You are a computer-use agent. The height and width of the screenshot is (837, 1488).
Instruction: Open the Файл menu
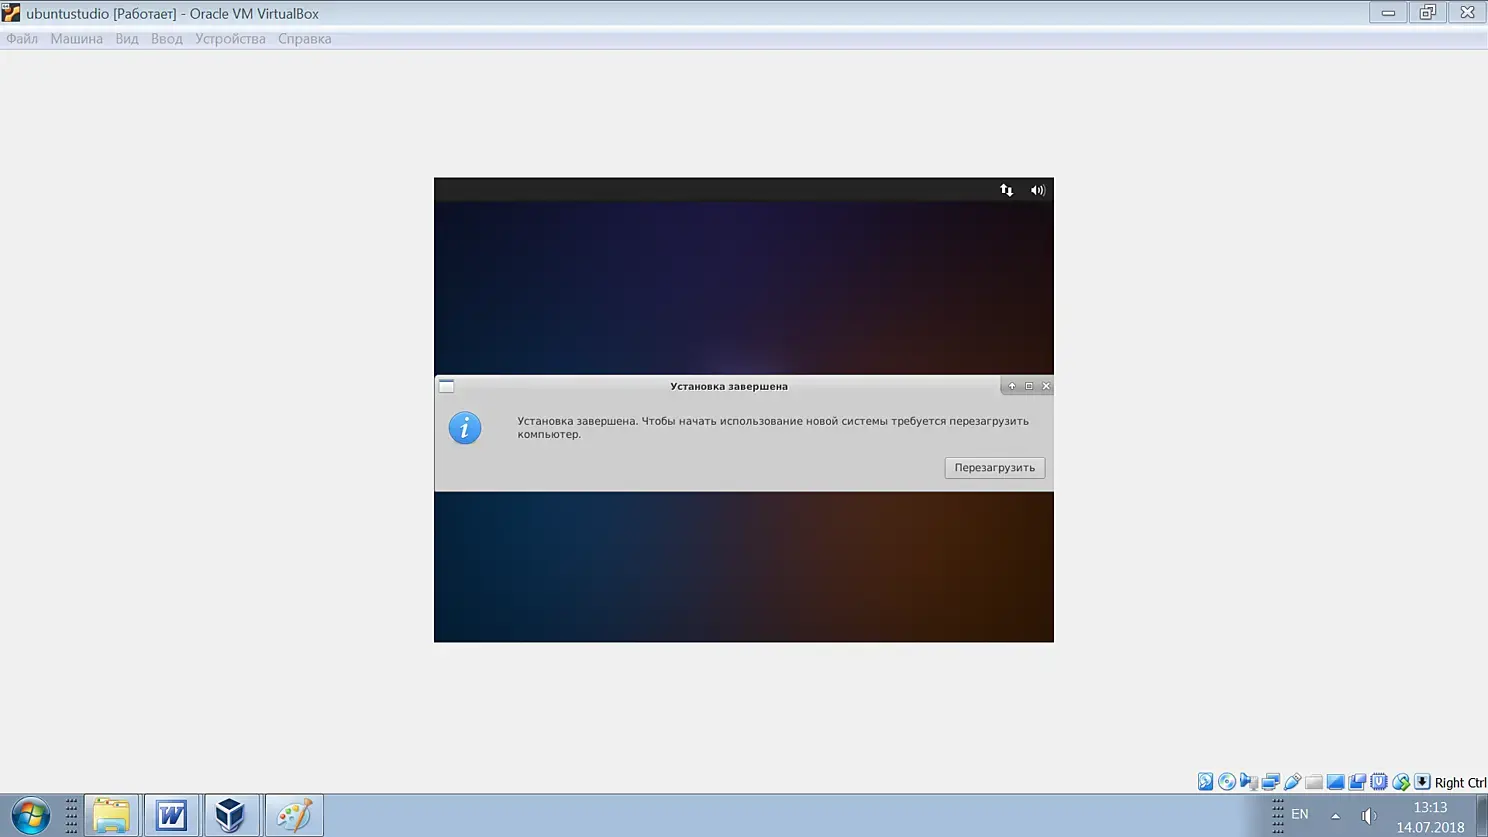click(22, 39)
